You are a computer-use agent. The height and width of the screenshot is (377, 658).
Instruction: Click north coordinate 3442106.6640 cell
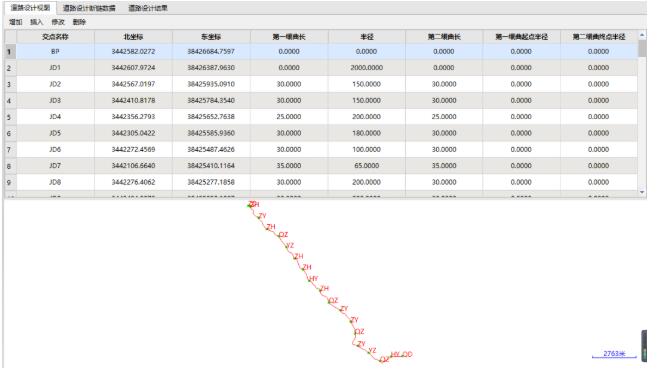133,166
